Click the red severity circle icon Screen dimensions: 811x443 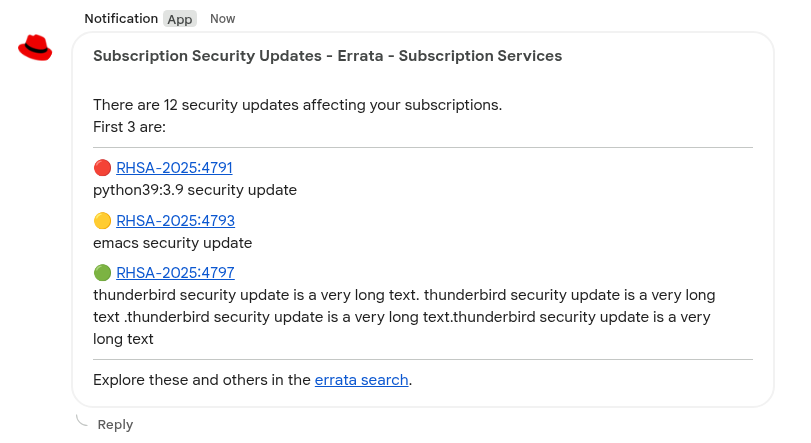tap(102, 168)
